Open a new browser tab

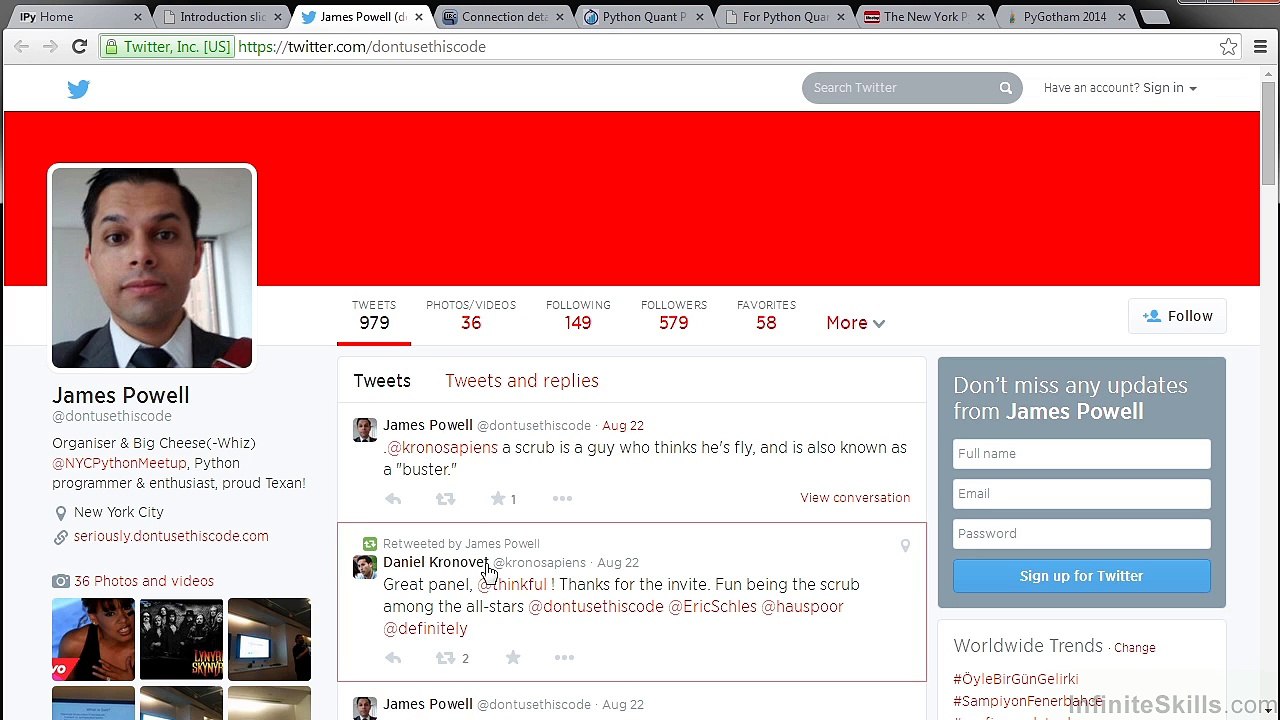1154,17
